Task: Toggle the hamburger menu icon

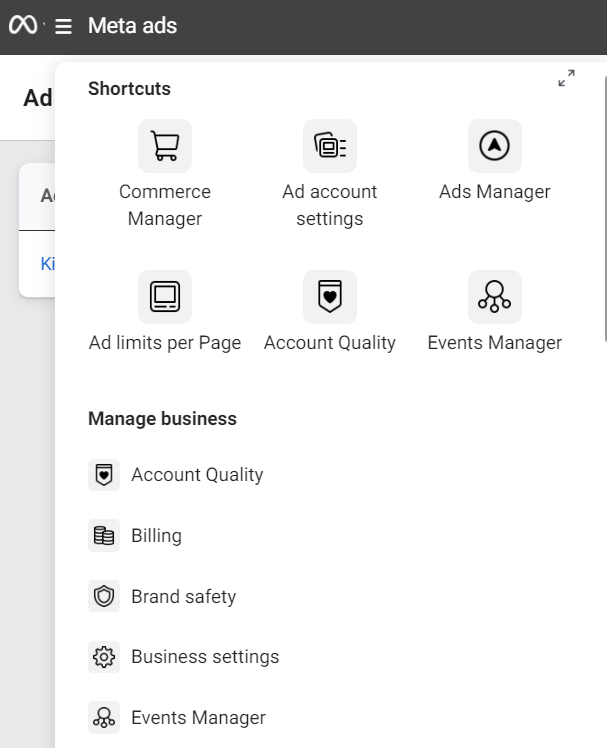Action: point(63,26)
